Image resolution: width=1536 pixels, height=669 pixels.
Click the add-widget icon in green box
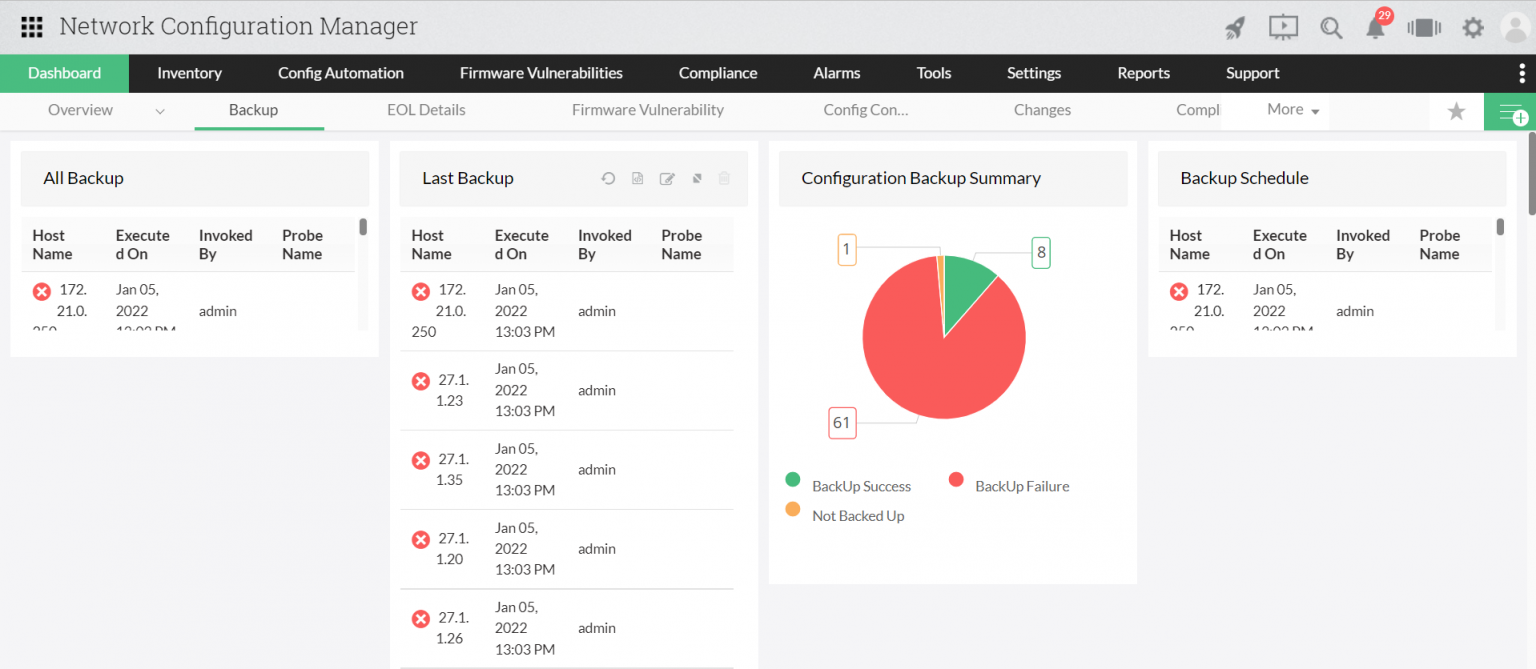click(1511, 113)
